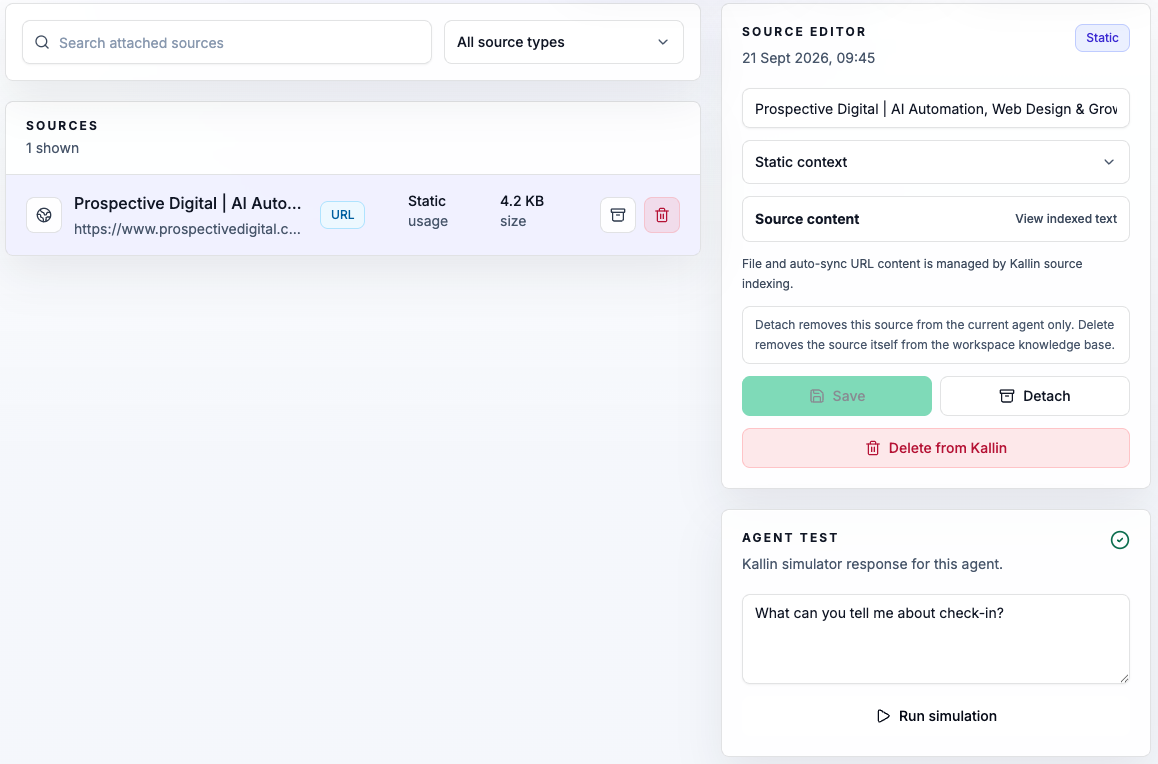Click the URL badge in source row

pos(342,215)
